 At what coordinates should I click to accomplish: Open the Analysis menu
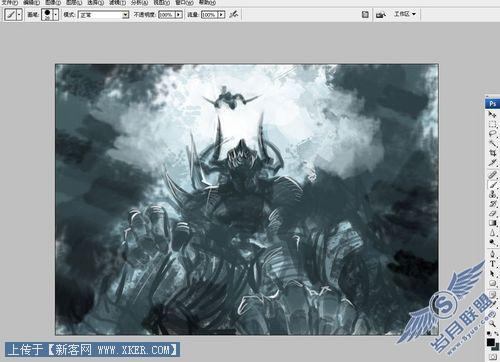(x=139, y=2)
